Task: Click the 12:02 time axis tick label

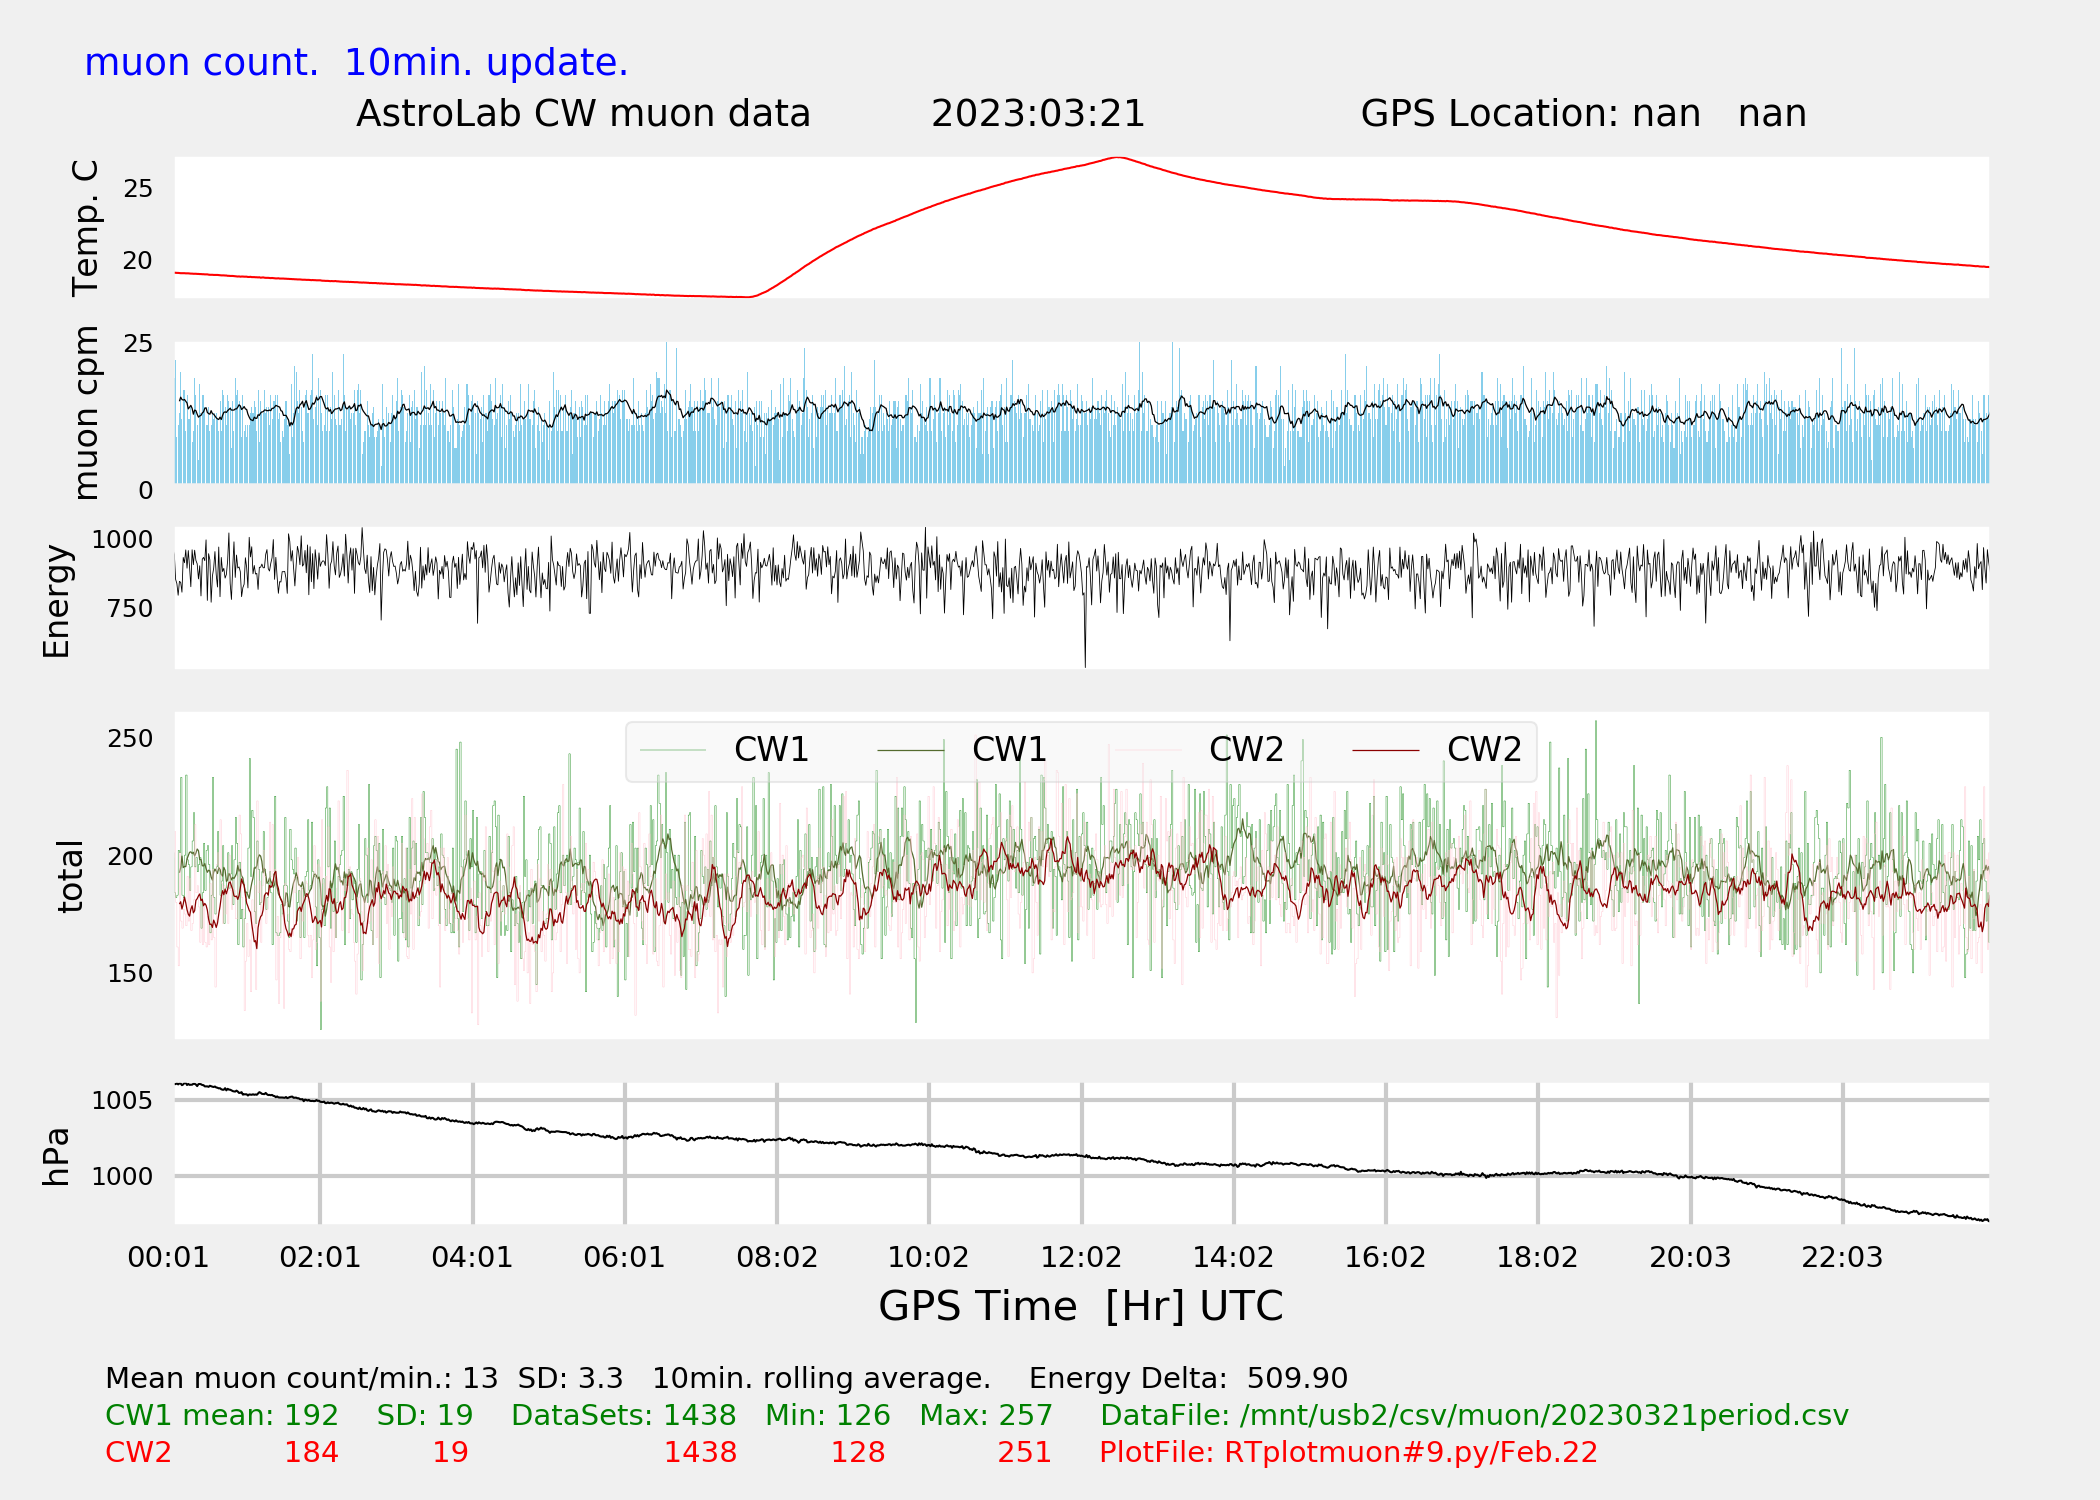Action: tap(1081, 1257)
